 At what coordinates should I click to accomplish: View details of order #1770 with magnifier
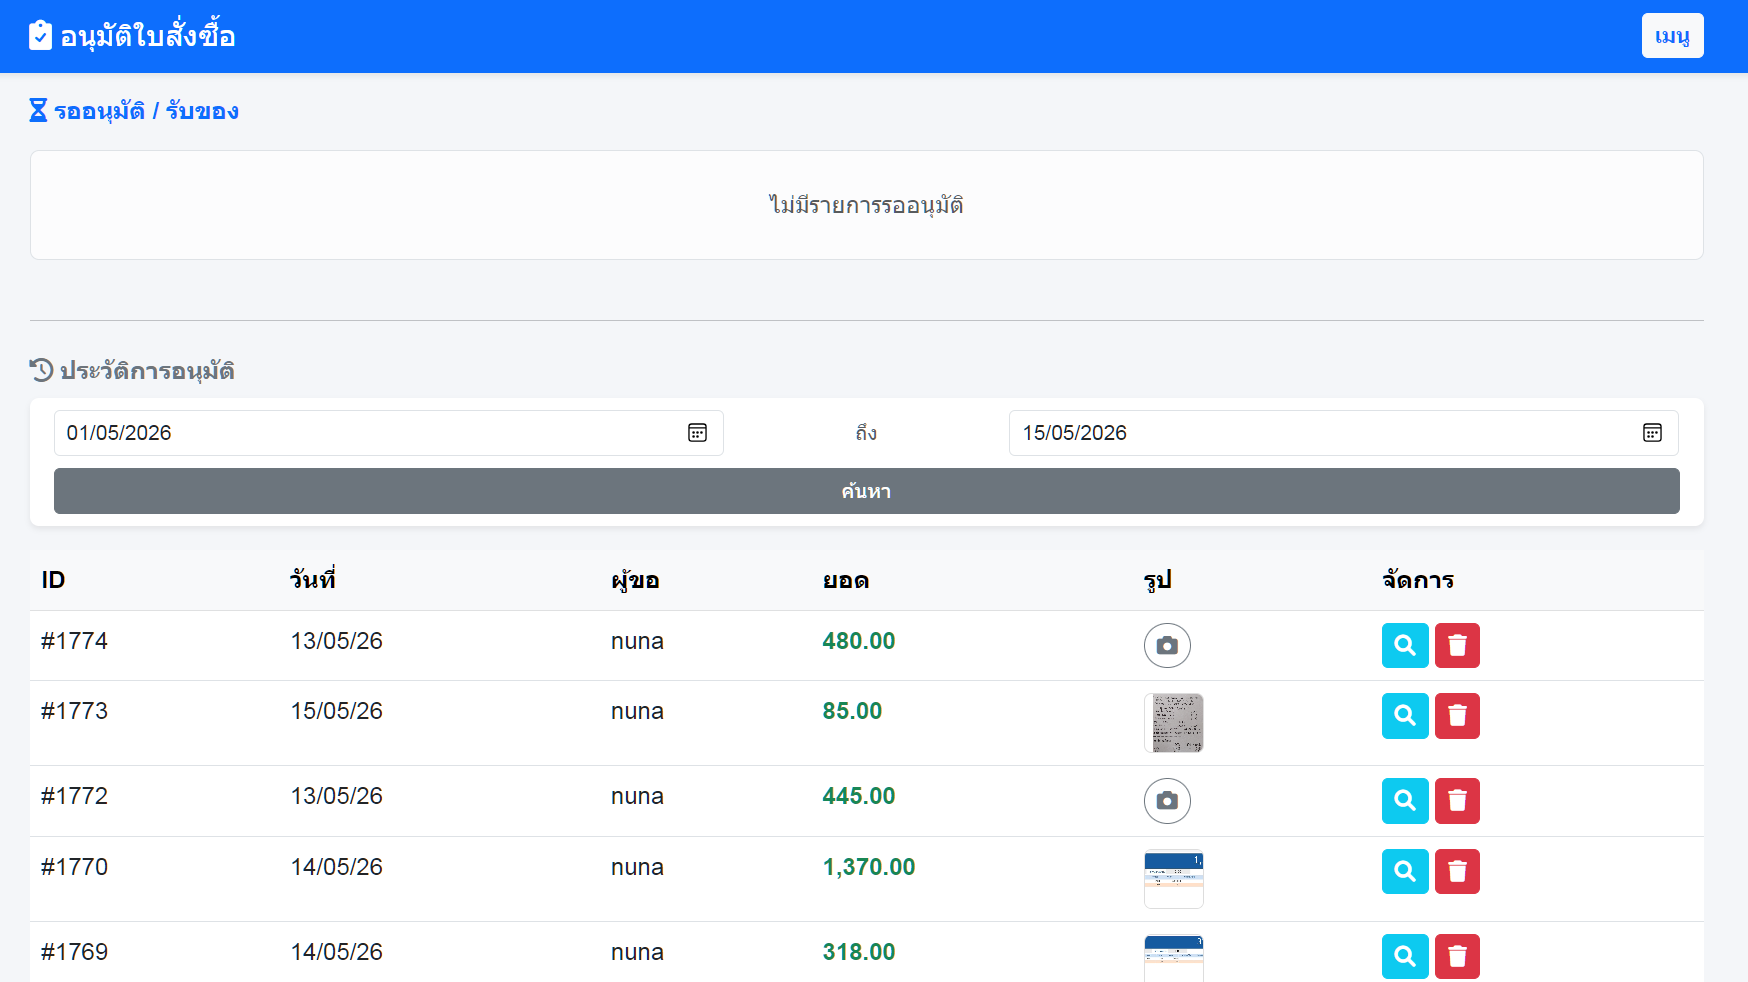click(x=1405, y=872)
